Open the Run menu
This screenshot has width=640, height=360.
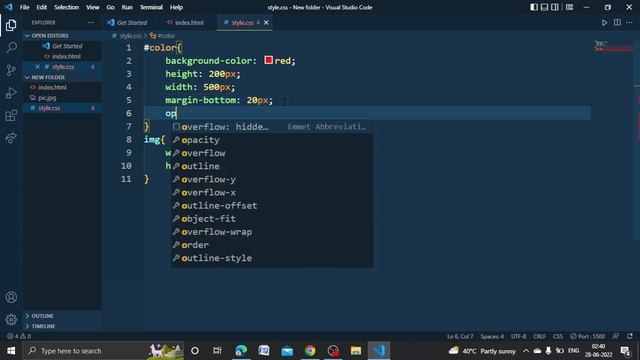[x=127, y=7]
